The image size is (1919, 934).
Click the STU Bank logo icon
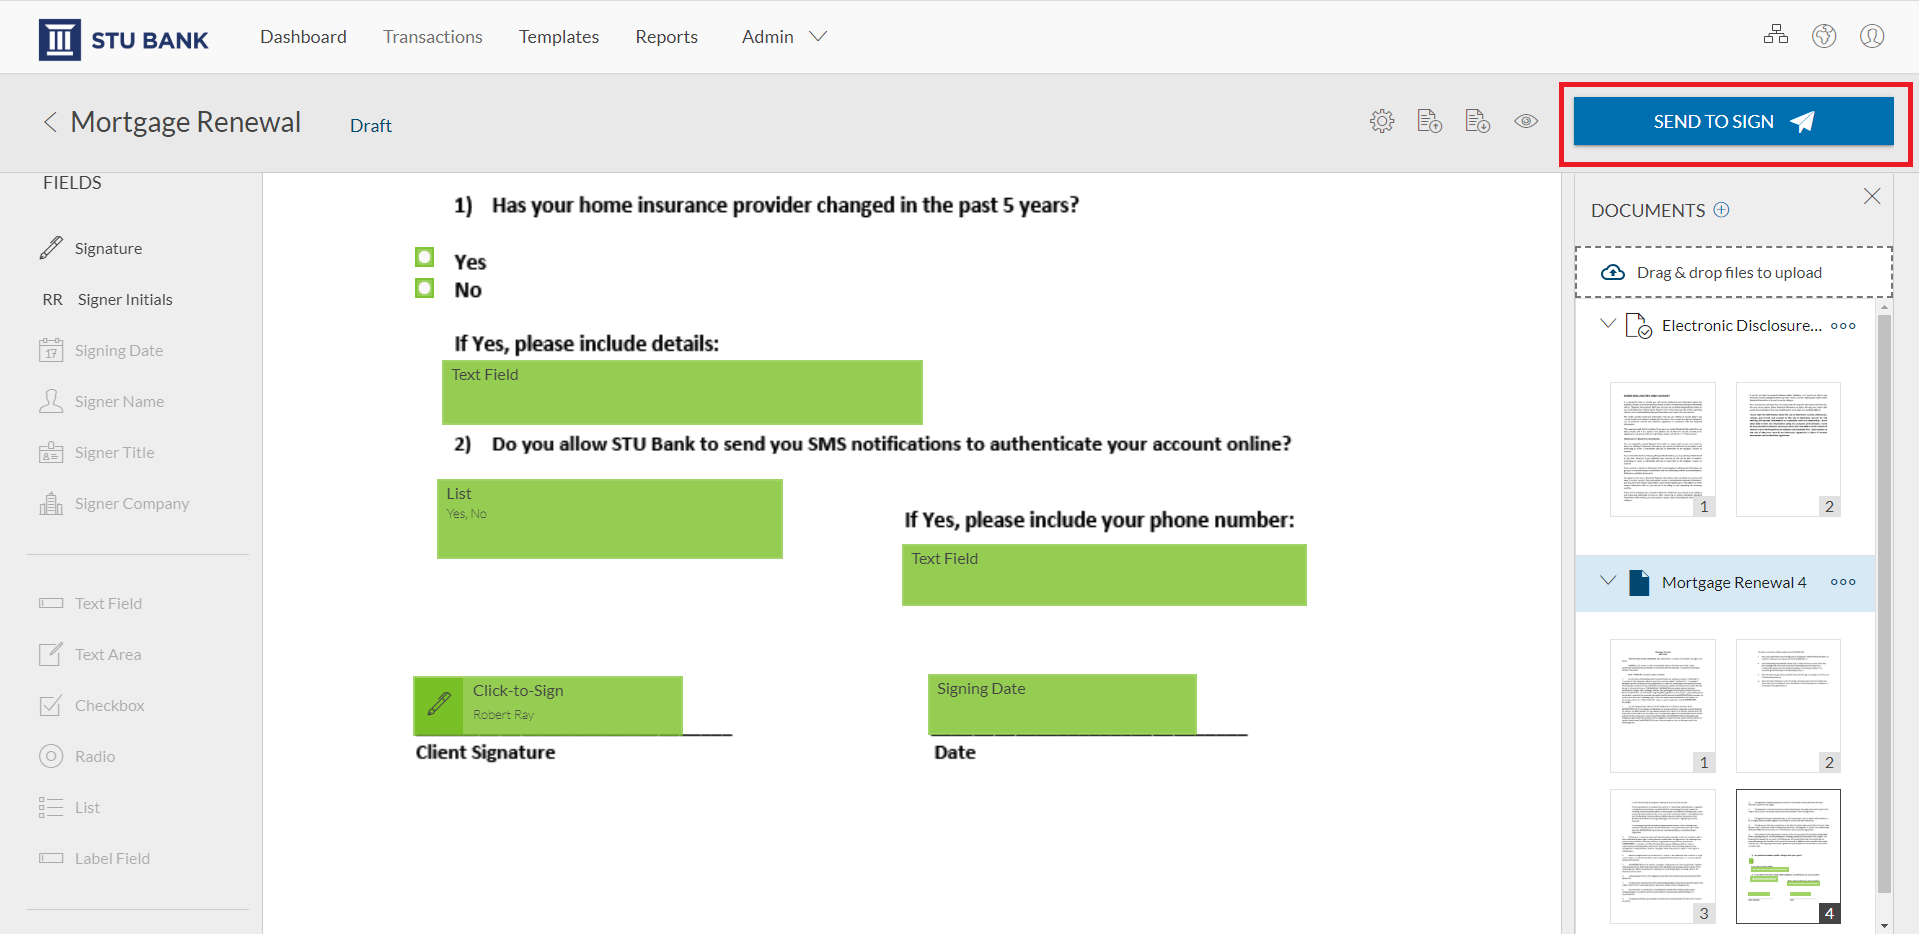pyautogui.click(x=59, y=39)
